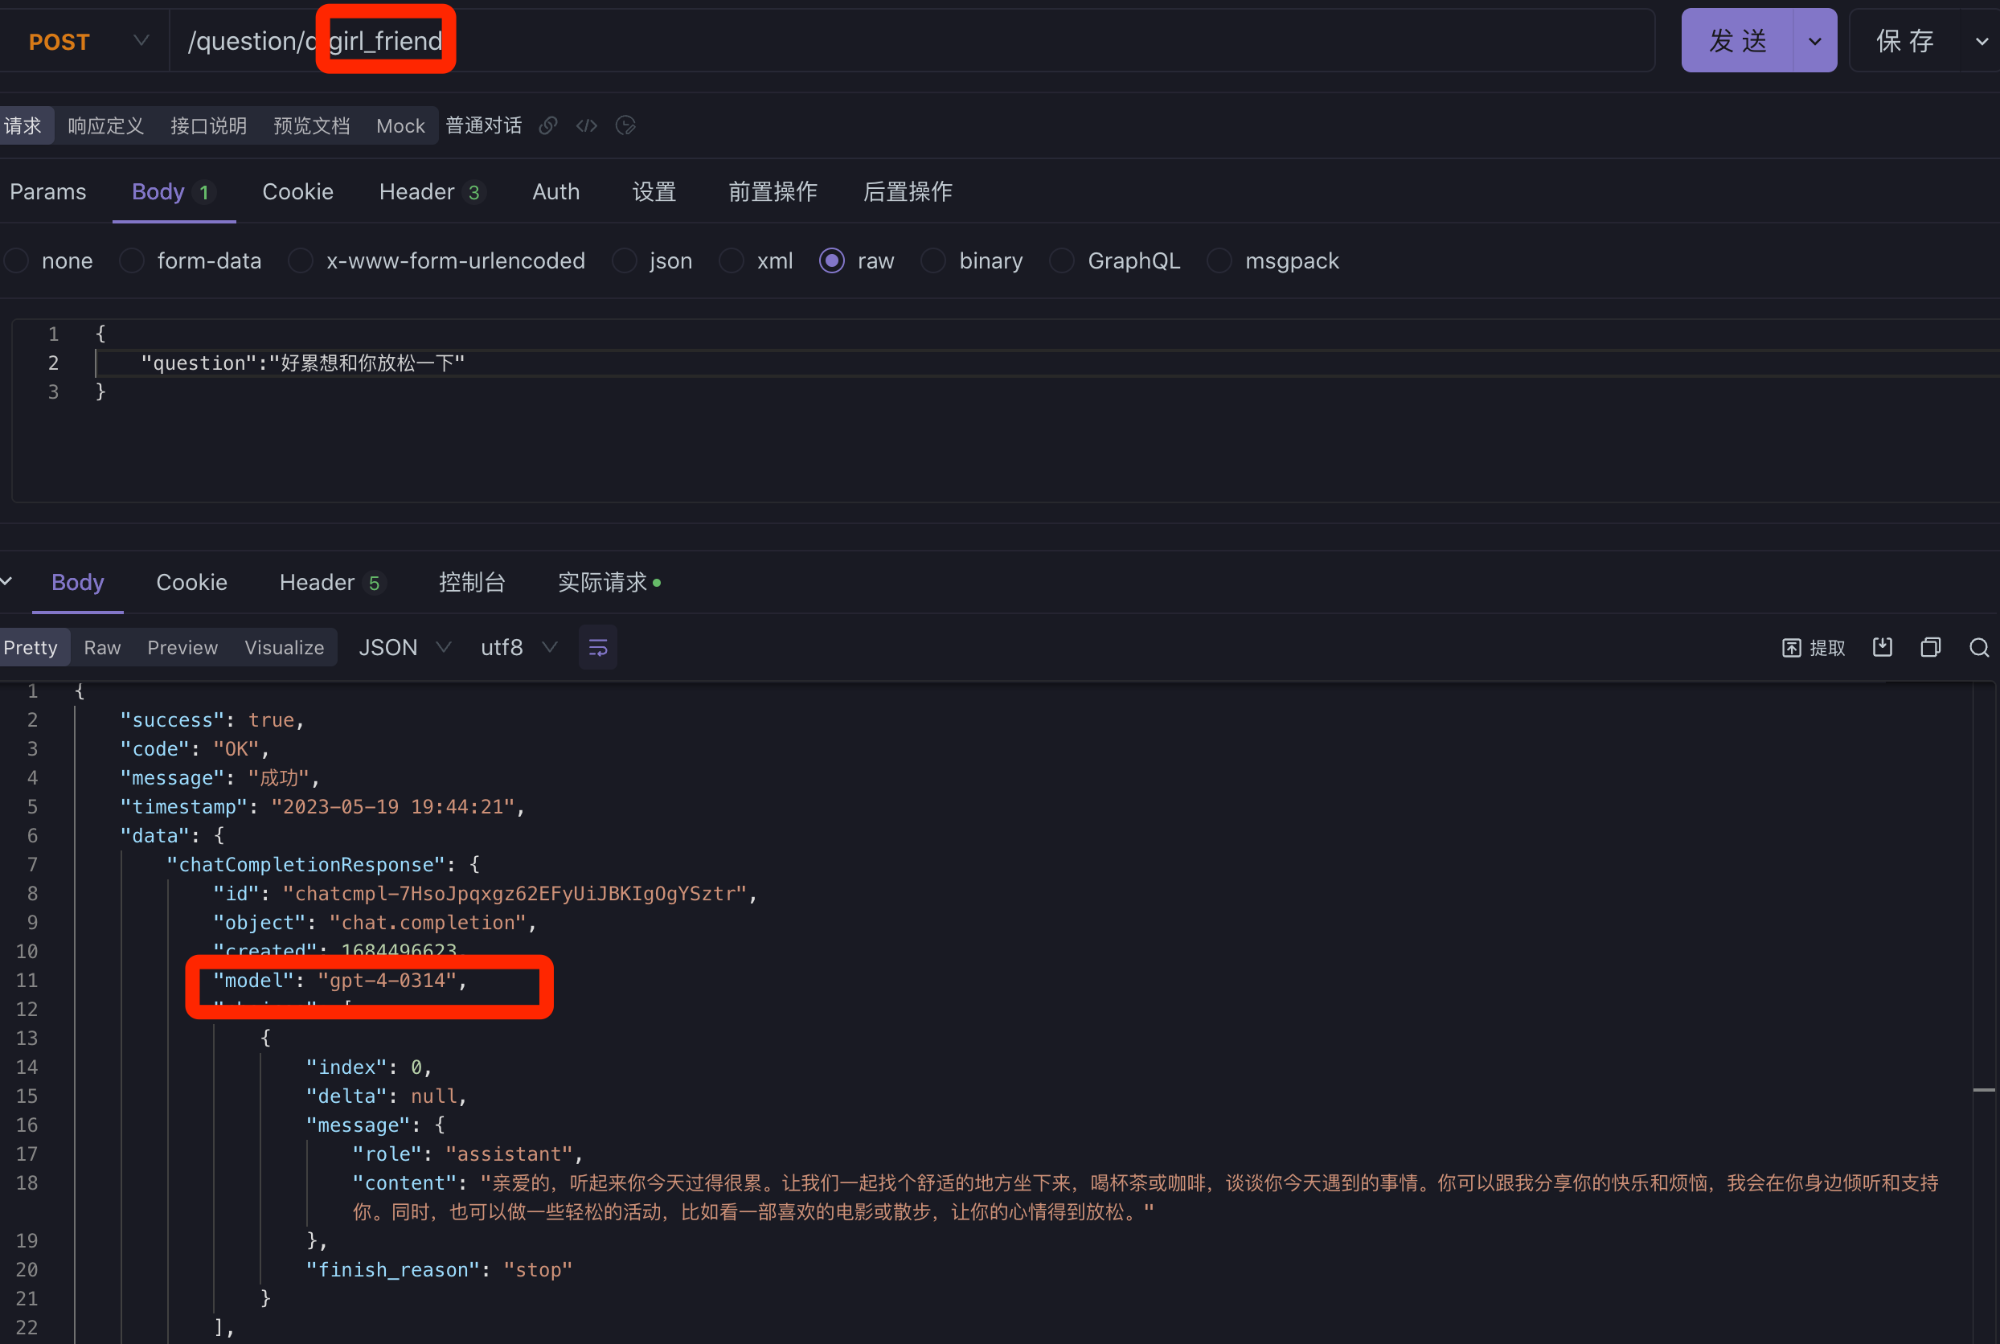Select the msgpack body type radio
This screenshot has height=1344, width=2000.
pos(1219,261)
